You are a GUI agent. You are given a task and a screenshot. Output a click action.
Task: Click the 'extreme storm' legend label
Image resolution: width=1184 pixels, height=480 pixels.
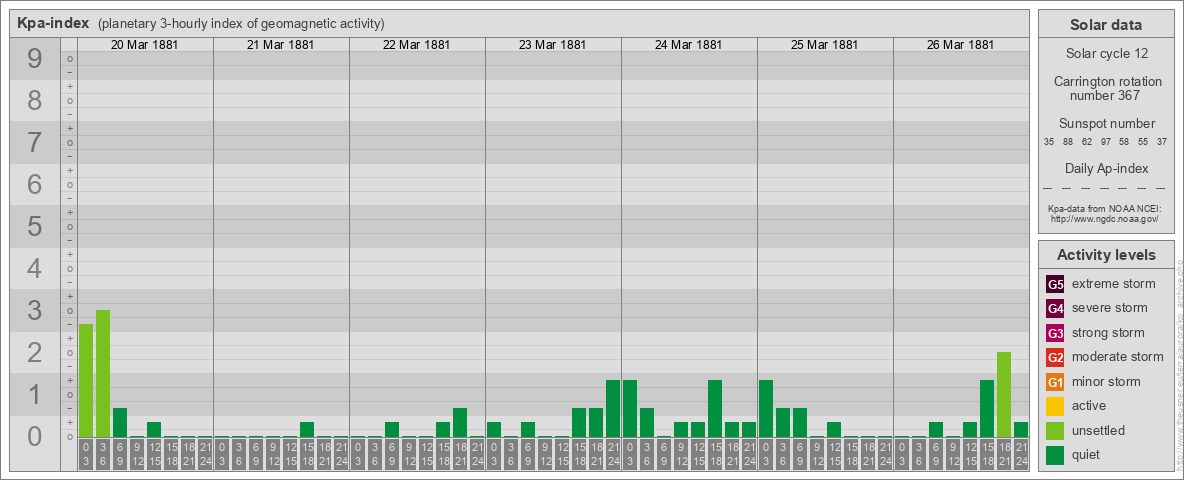point(1114,284)
